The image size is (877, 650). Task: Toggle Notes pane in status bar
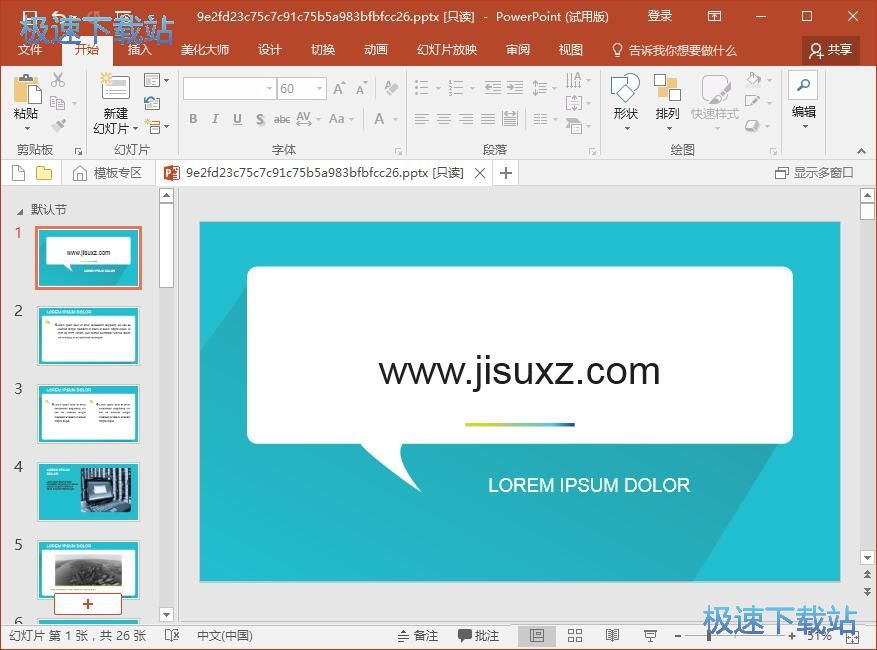pos(417,635)
